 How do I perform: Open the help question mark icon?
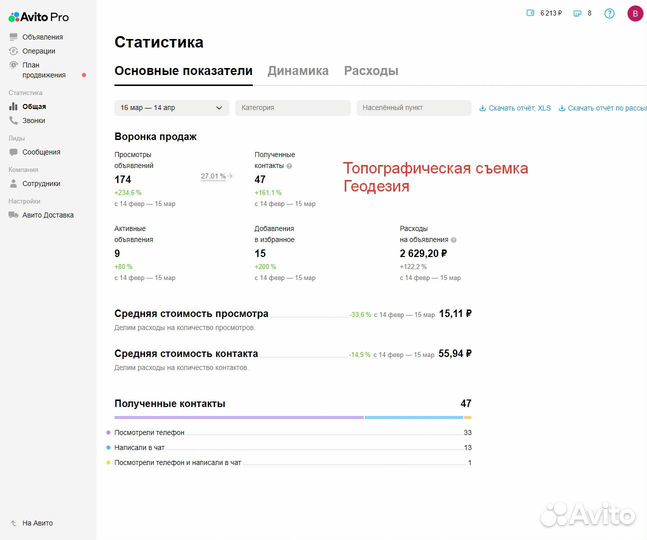coord(609,13)
